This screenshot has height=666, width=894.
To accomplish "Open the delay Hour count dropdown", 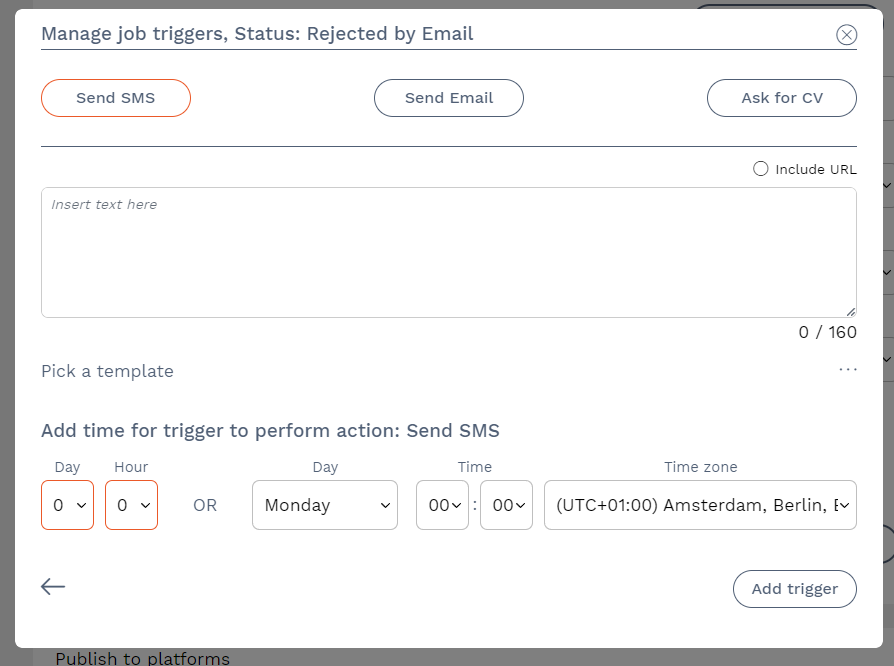I will click(131, 505).
